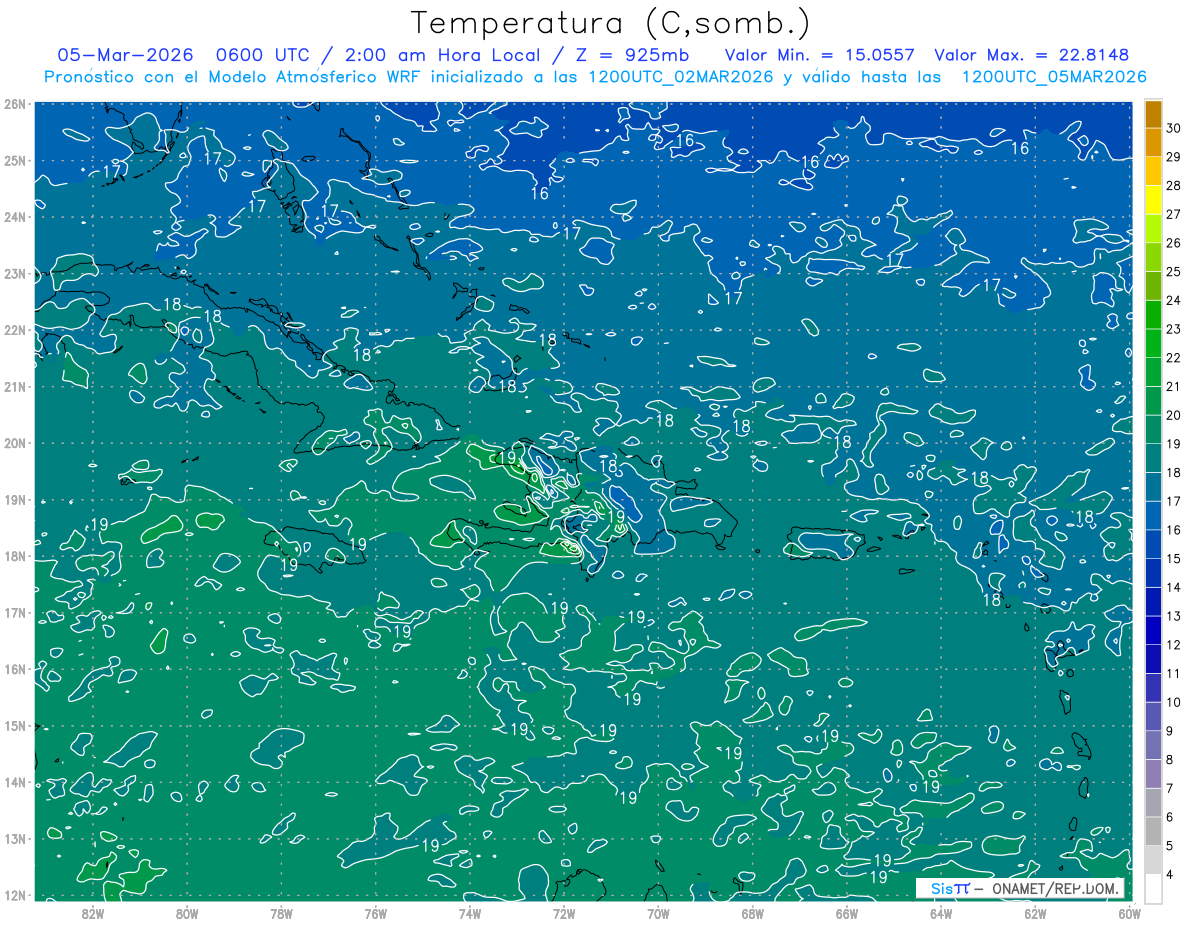This screenshot has height=927, width=1200.
Task: Click the "Valor Min. = 15.0557" value
Action: point(820,55)
